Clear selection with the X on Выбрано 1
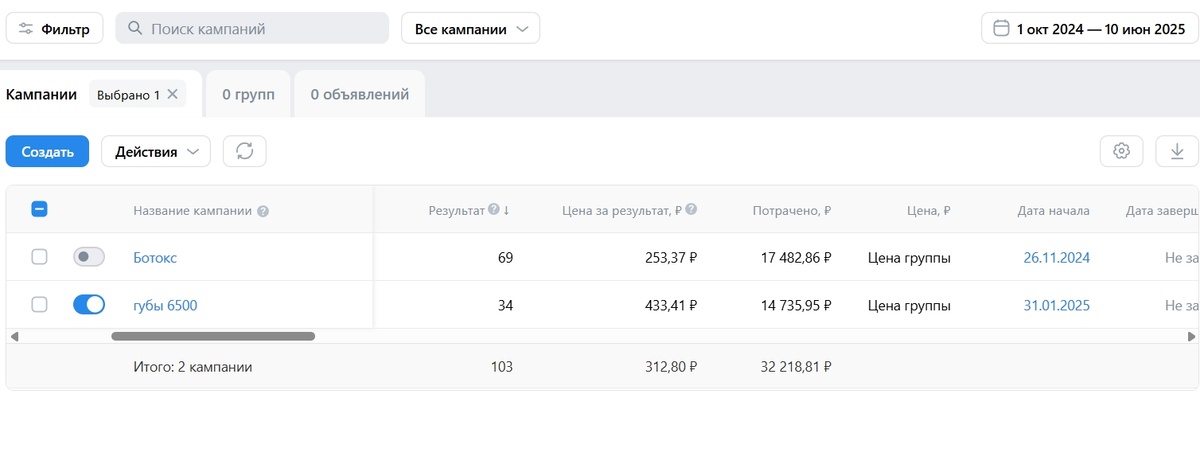The height and width of the screenshot is (460, 1200). pos(172,95)
